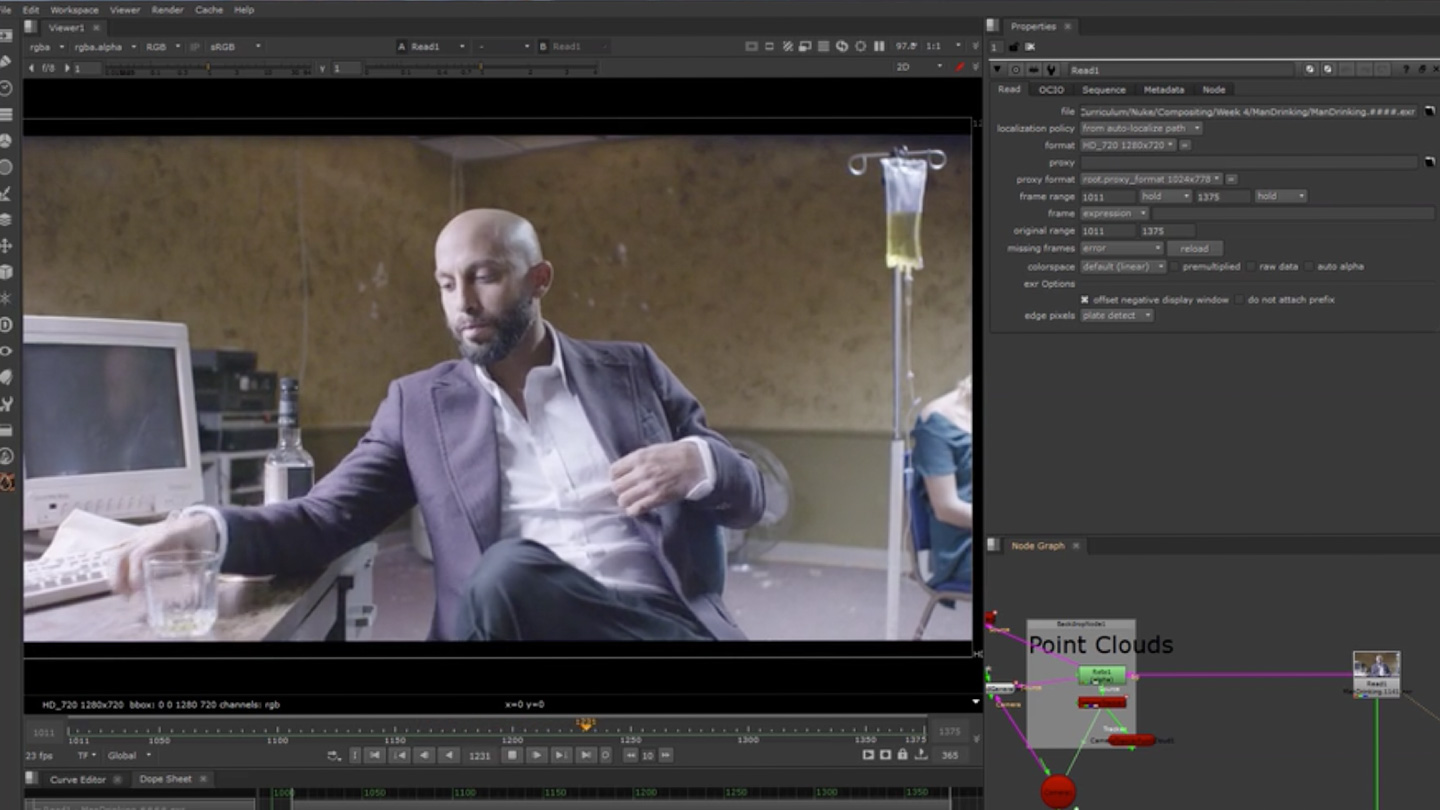Collapse Read1 properties with the triangle
Viewport: 1440px width, 810px height.
(x=997, y=70)
